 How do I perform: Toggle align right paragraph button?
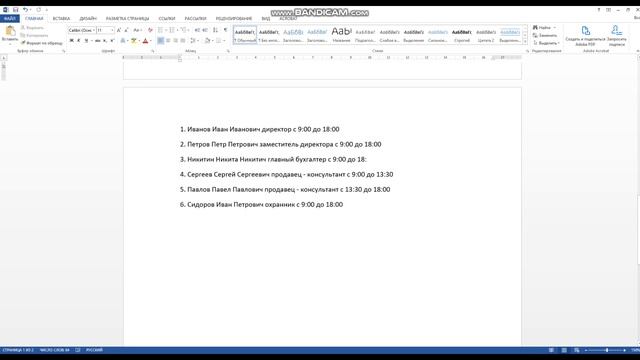click(176, 41)
